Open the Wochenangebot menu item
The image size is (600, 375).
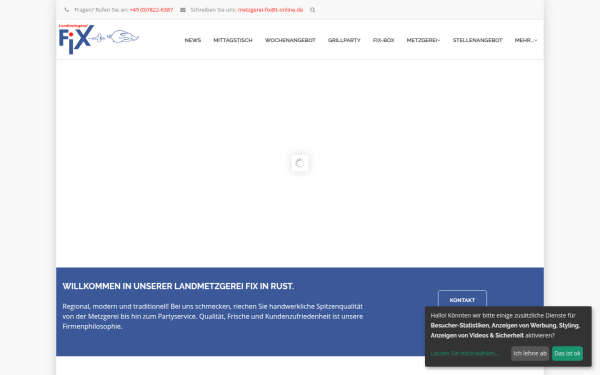tap(290, 40)
